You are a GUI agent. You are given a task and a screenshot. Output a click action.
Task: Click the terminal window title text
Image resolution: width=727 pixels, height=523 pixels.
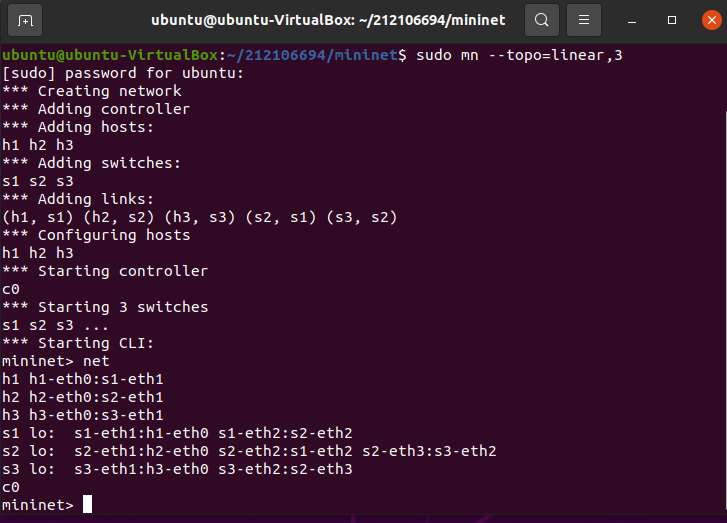click(328, 20)
